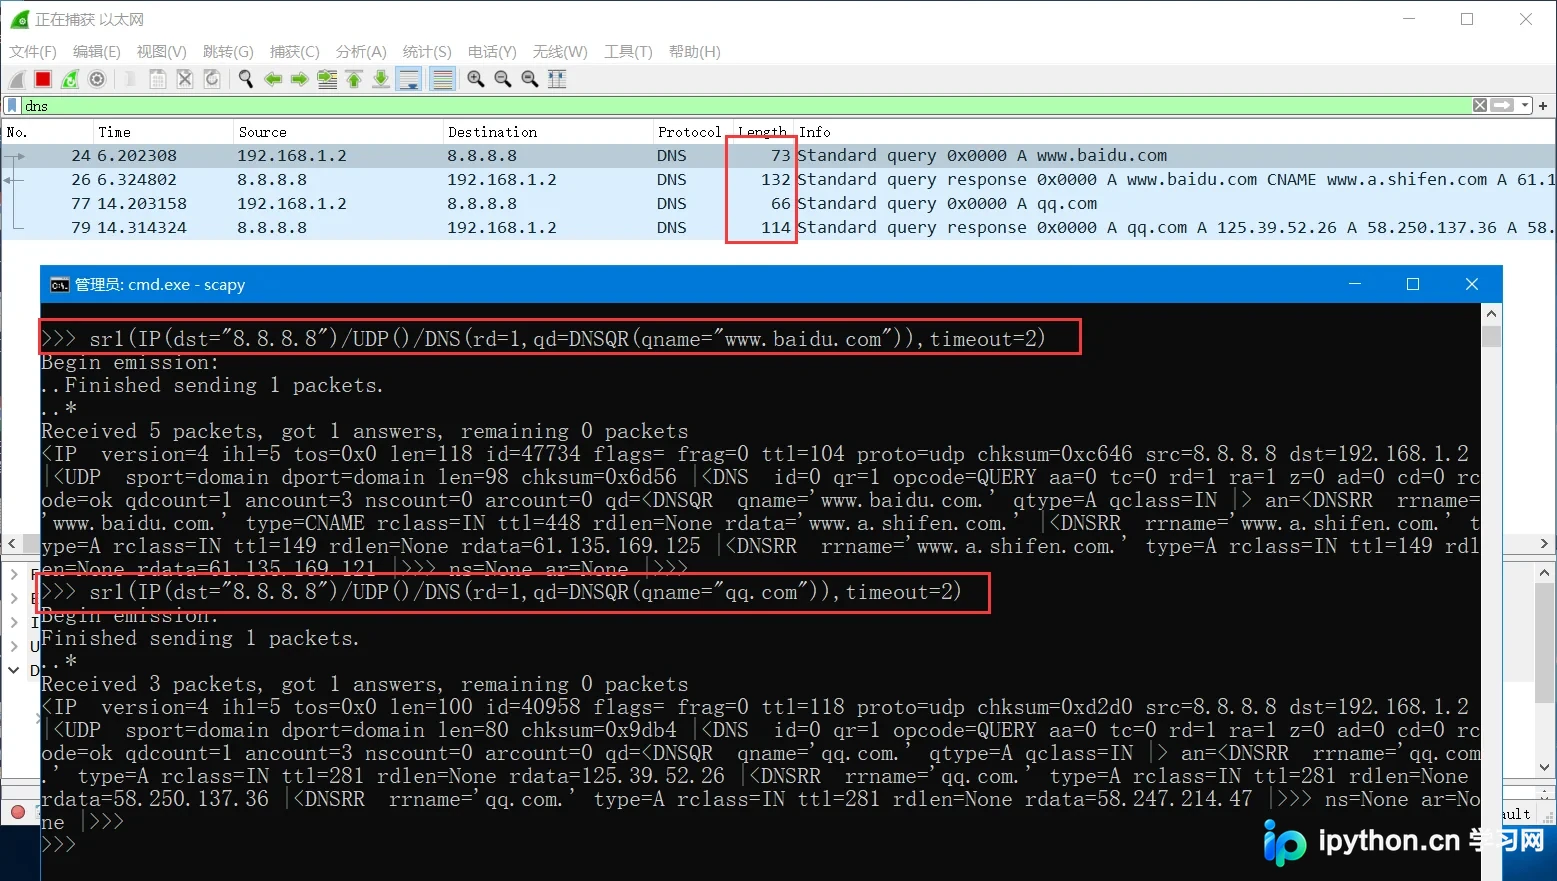Open the 工具(T) menu
Screen dimensions: 1557x881
point(628,51)
